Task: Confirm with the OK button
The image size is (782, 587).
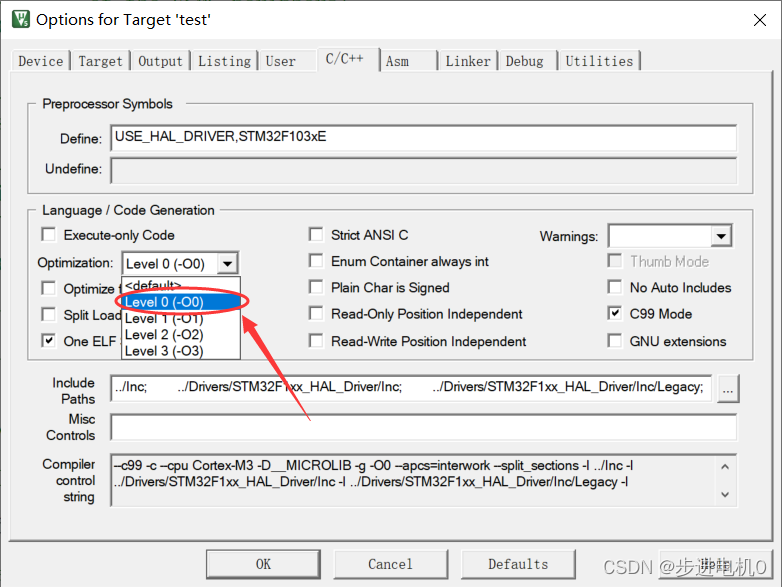Action: point(263,564)
